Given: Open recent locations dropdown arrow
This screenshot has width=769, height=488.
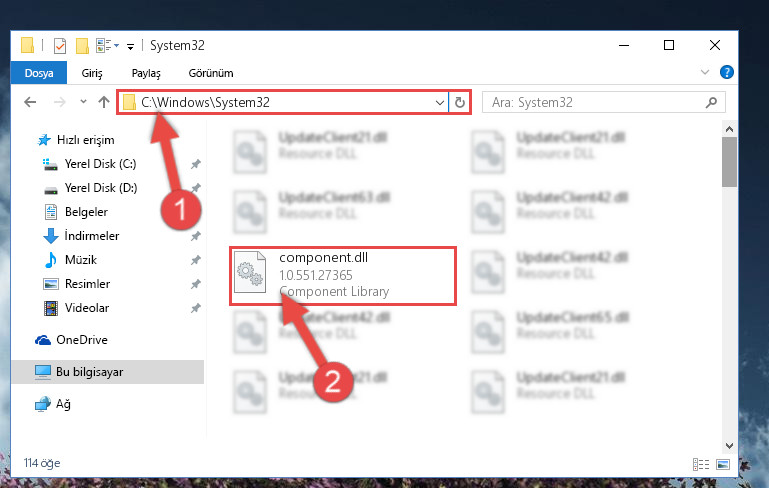Looking at the screenshot, I should click(x=83, y=102).
